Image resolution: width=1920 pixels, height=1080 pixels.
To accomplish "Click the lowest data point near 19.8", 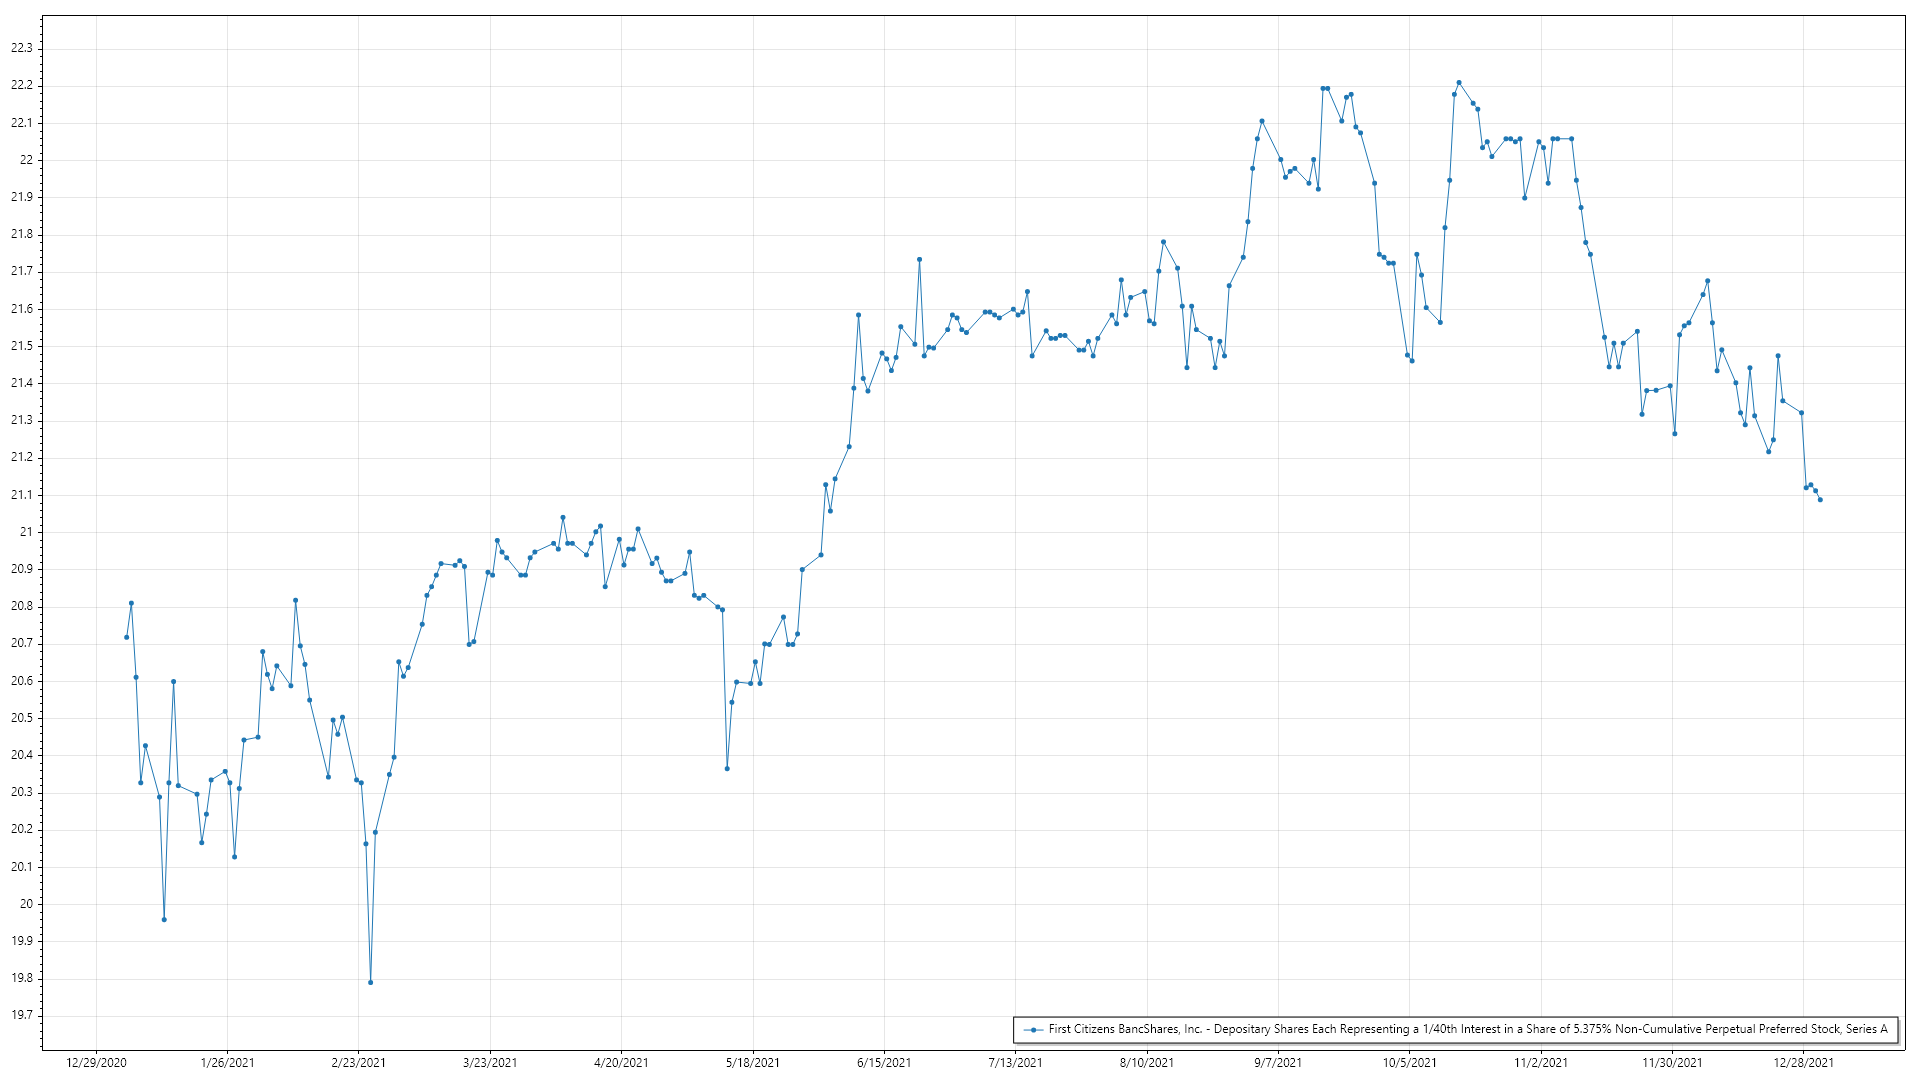I will (370, 982).
